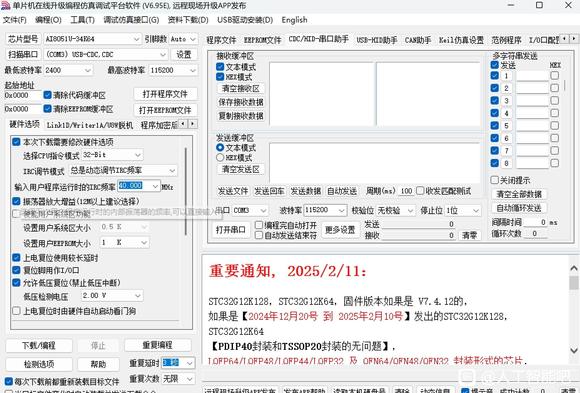Click the 下载/编程 button

(39, 346)
